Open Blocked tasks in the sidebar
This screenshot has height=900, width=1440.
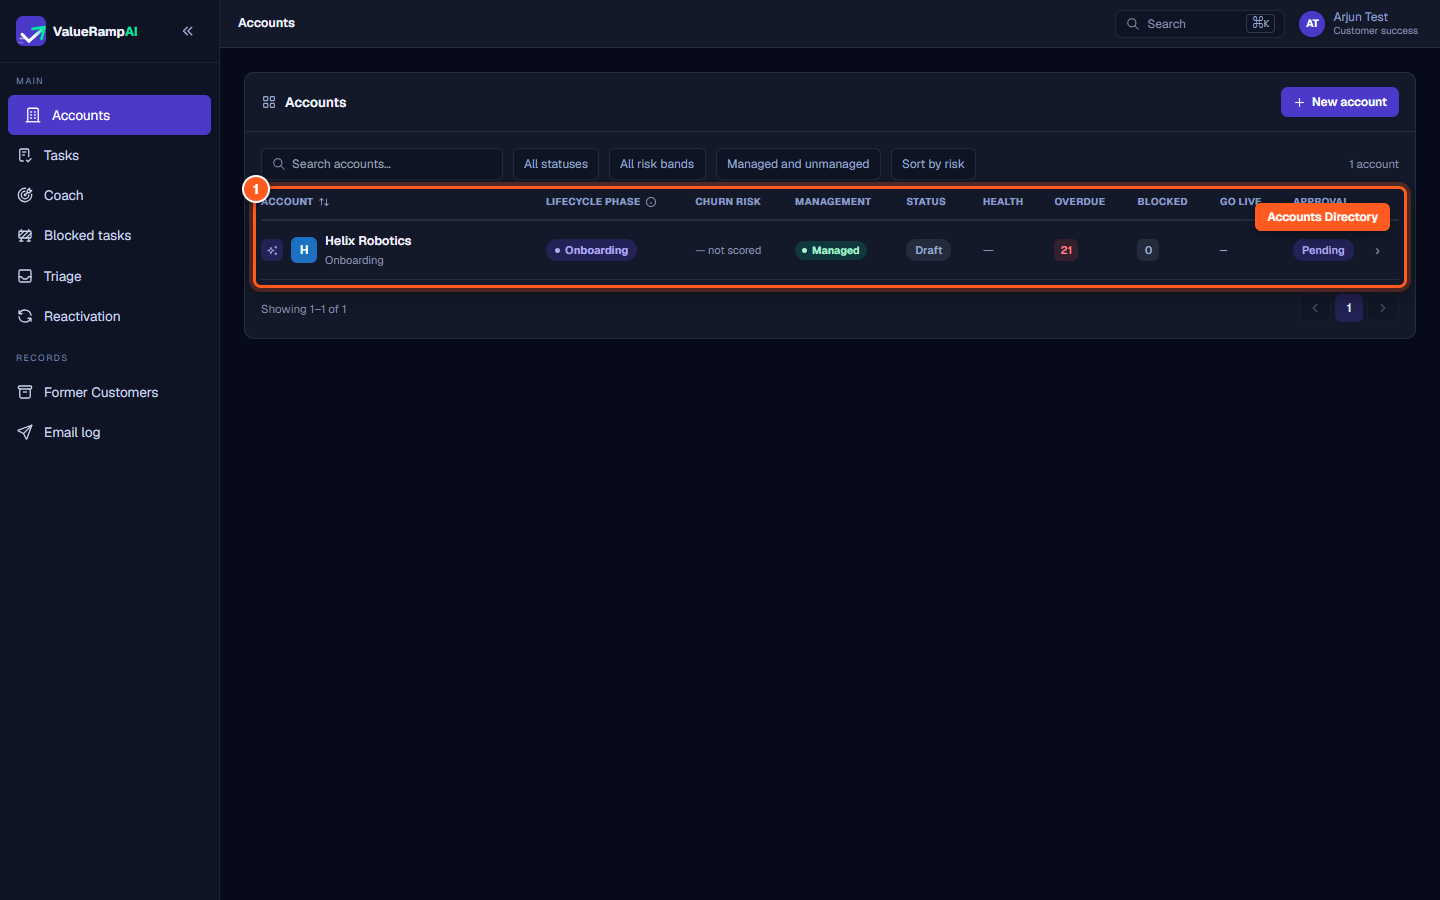tap(109, 235)
